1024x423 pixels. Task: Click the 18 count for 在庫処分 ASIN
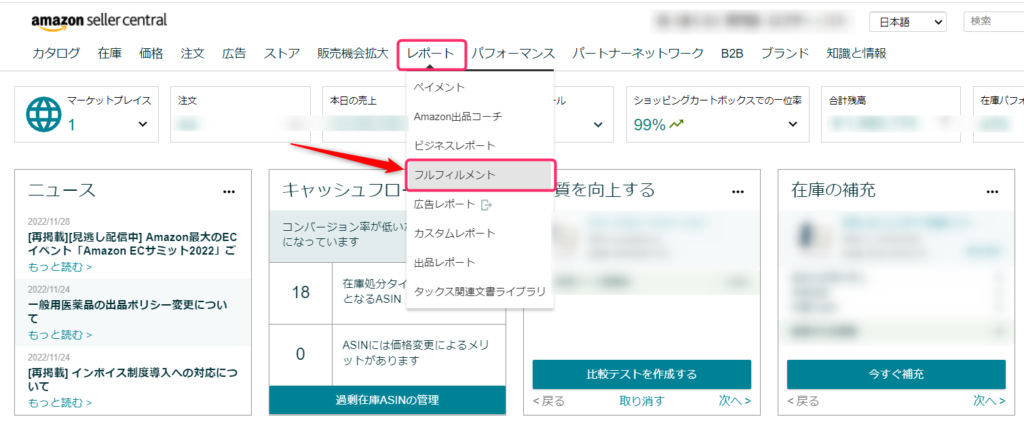(300, 292)
